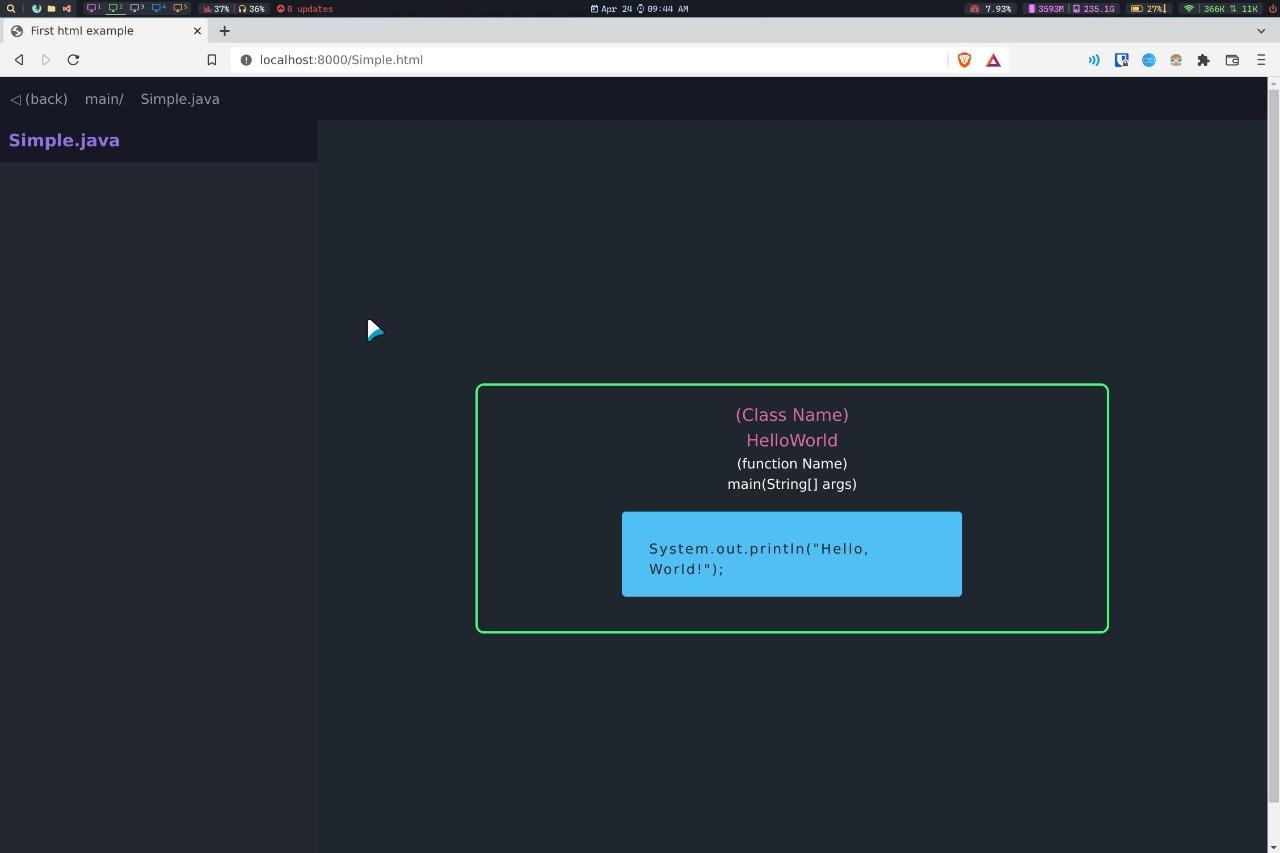Go back via the (back) link
The image size is (1280, 853).
[x=39, y=99]
